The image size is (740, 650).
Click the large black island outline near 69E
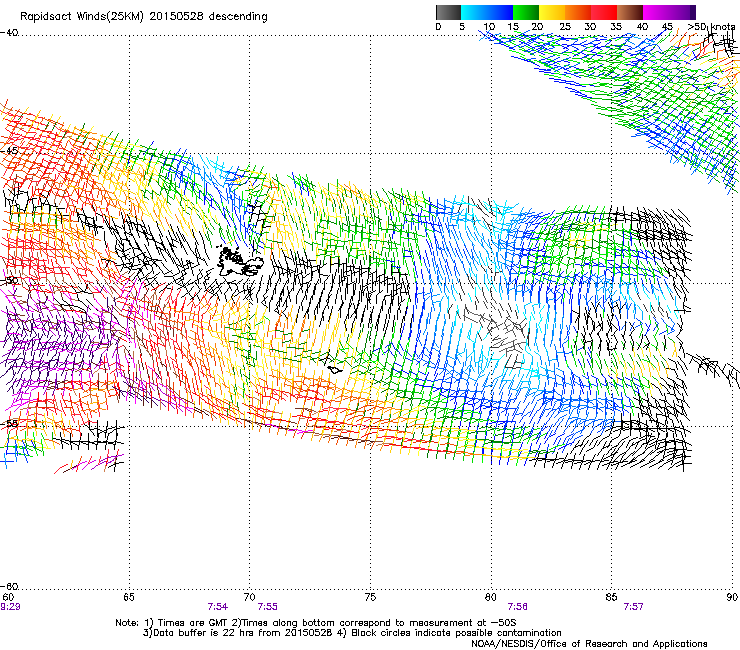tap(240, 263)
